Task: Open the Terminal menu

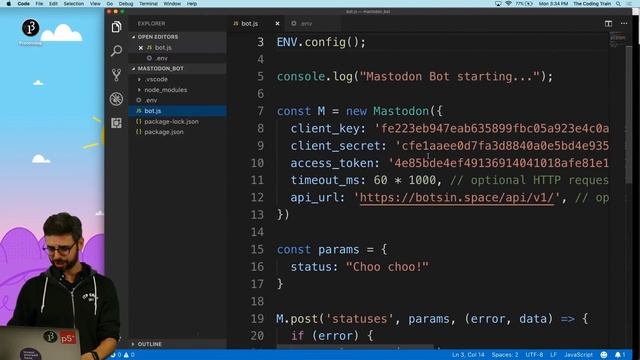Action: coord(148,4)
